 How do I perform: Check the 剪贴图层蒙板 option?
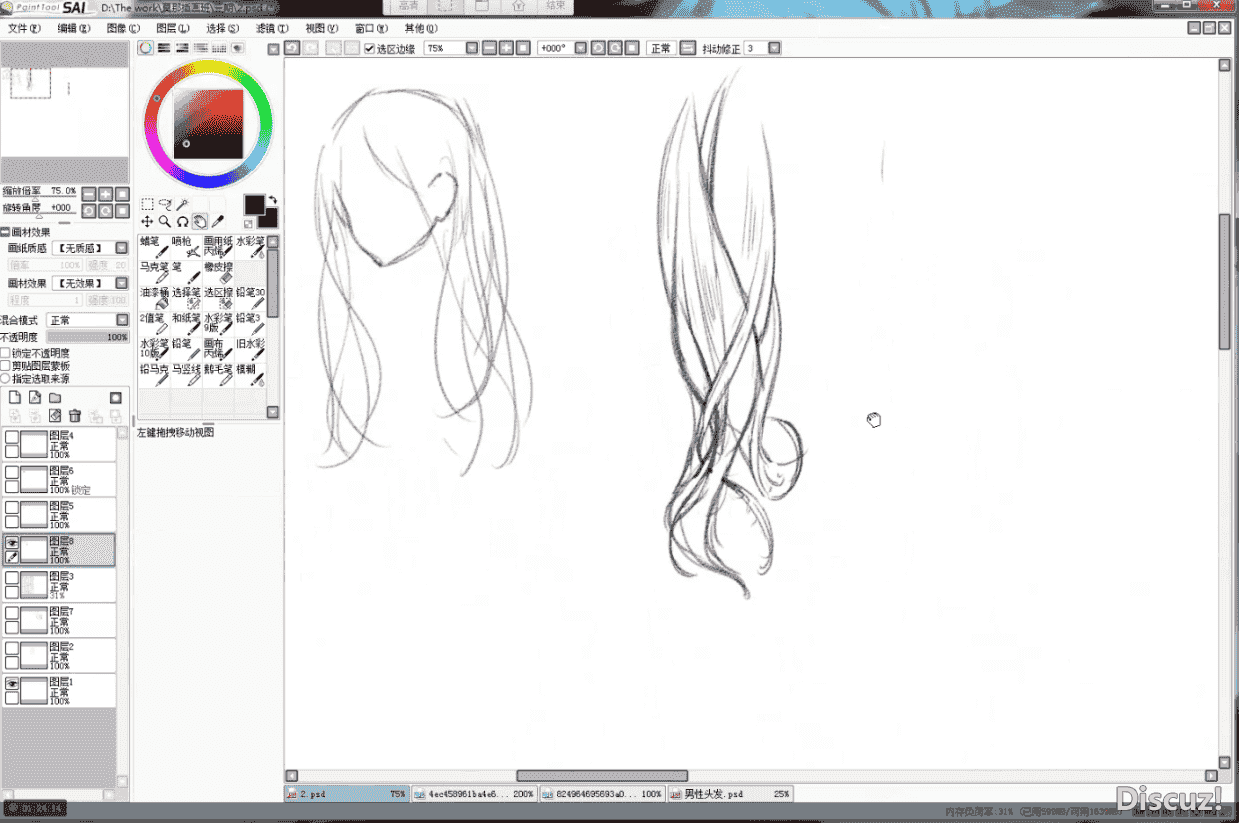6,366
